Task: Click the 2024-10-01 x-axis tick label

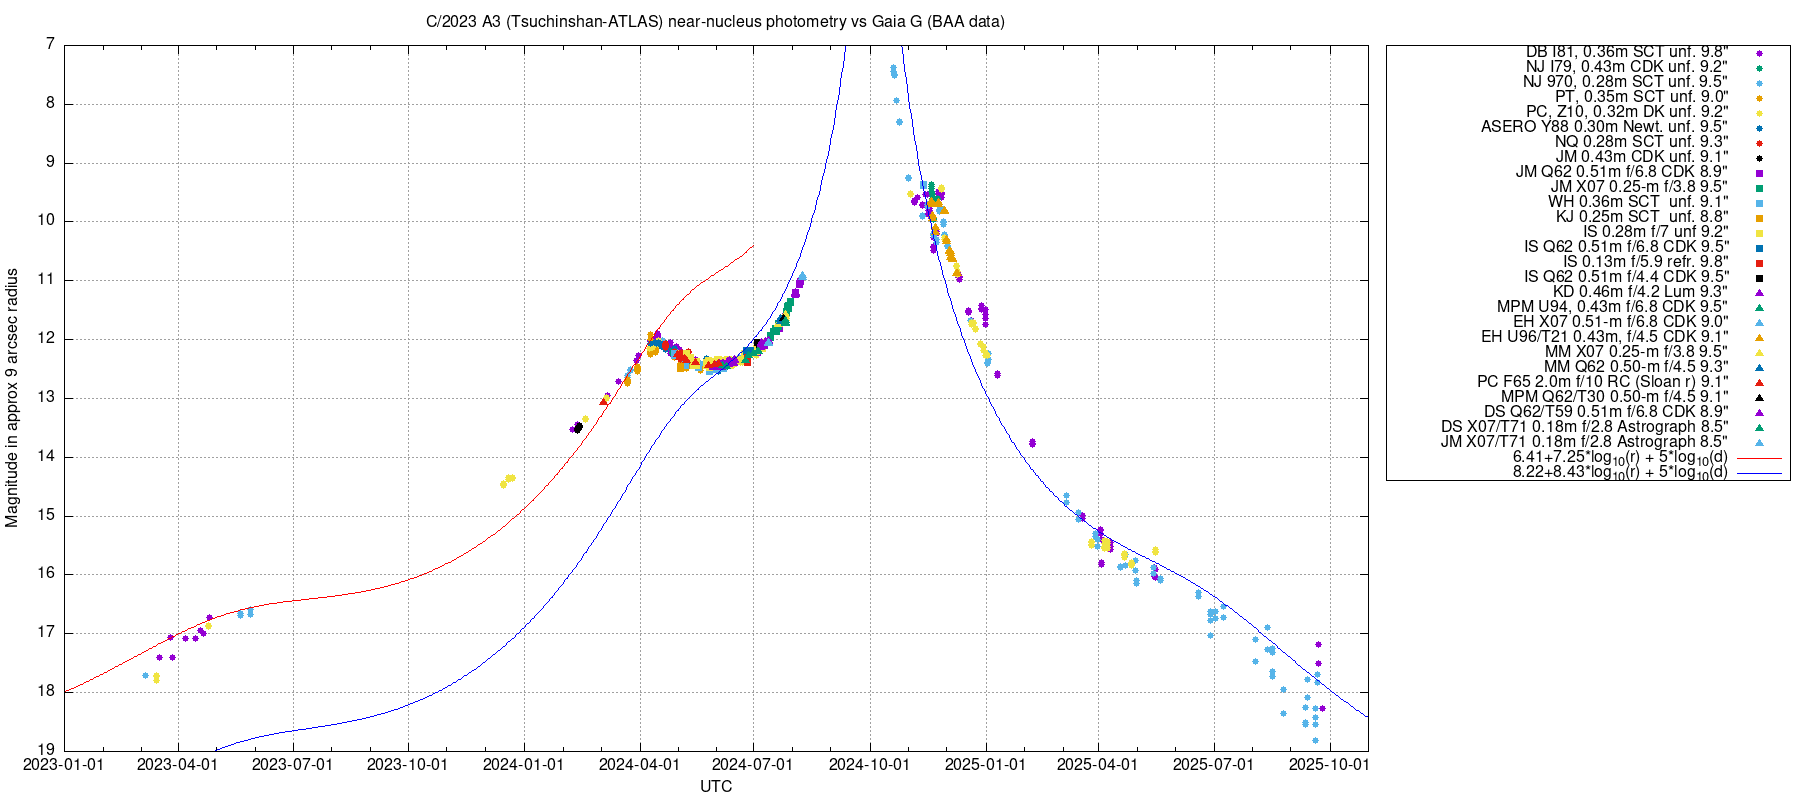Action: click(x=869, y=765)
